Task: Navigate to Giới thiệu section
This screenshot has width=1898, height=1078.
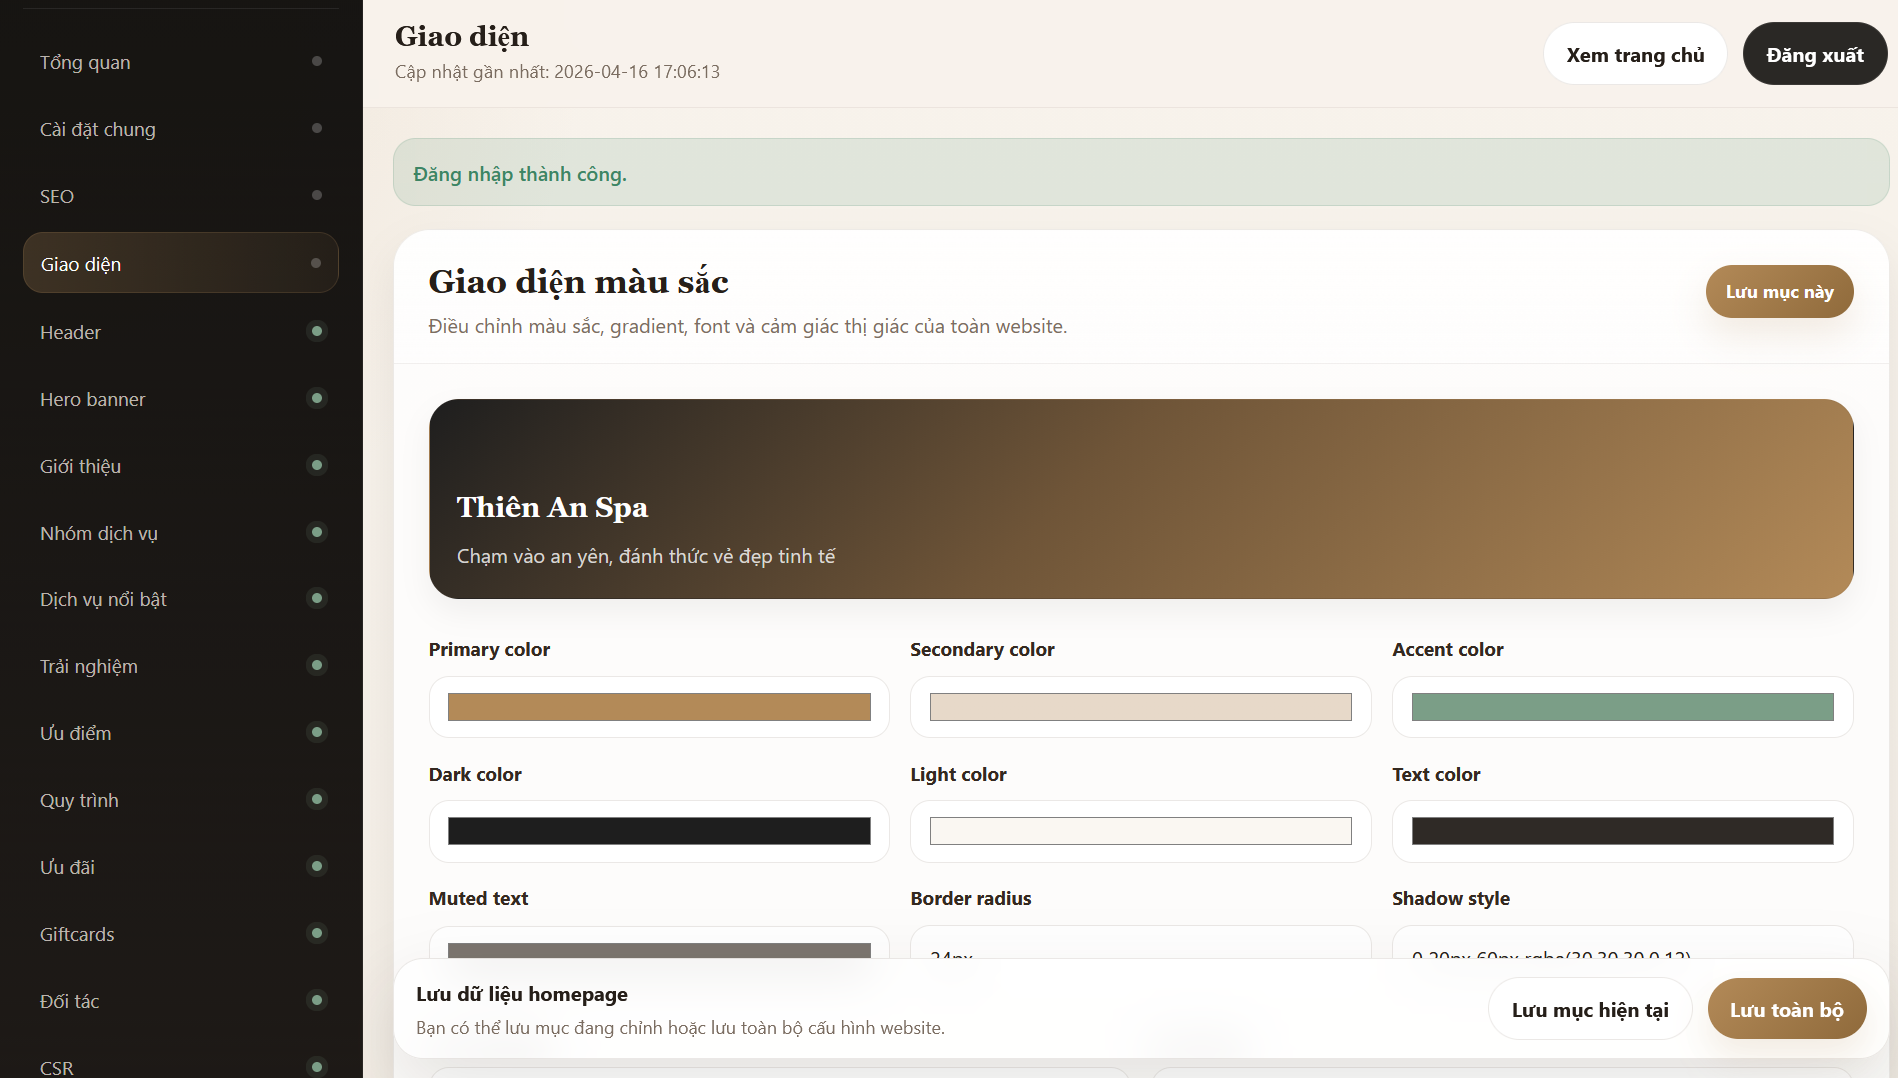Action: [x=80, y=466]
